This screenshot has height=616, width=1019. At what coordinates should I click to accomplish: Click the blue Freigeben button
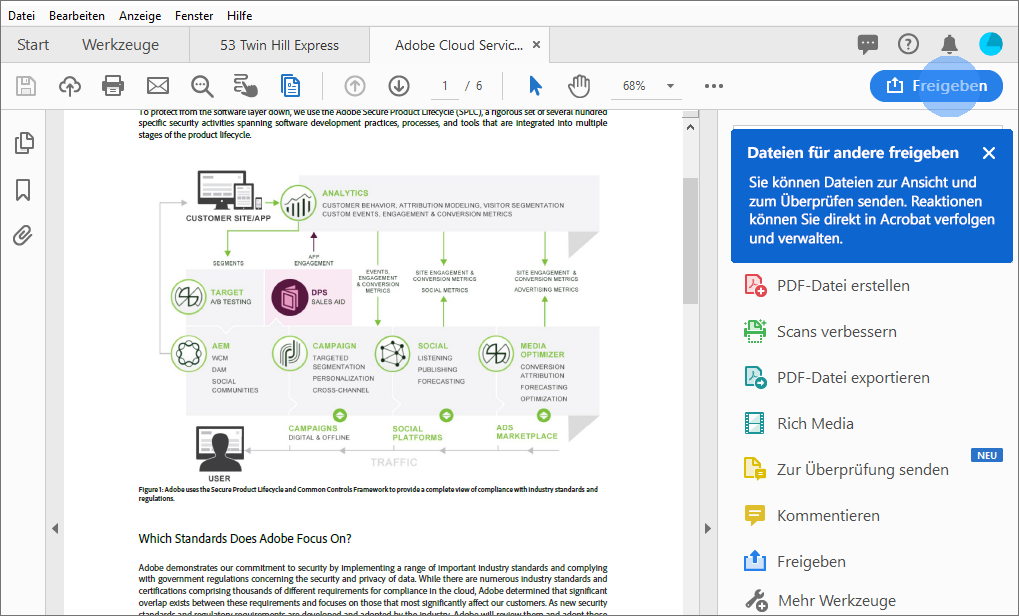(x=936, y=86)
